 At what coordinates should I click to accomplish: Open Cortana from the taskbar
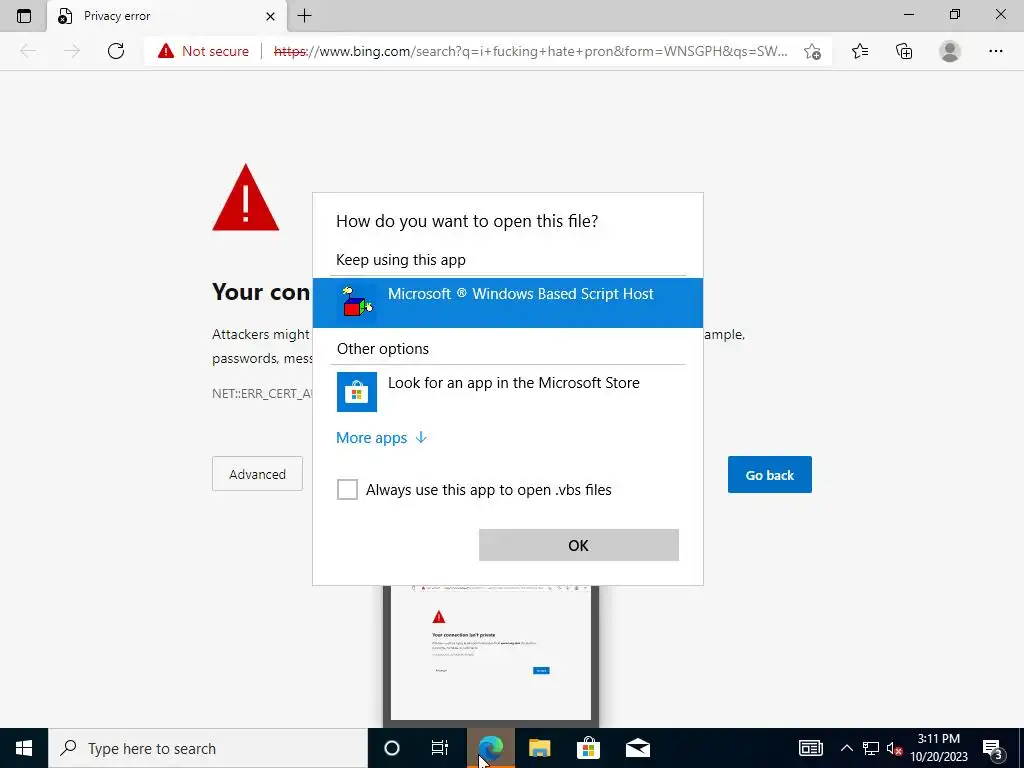(x=391, y=748)
